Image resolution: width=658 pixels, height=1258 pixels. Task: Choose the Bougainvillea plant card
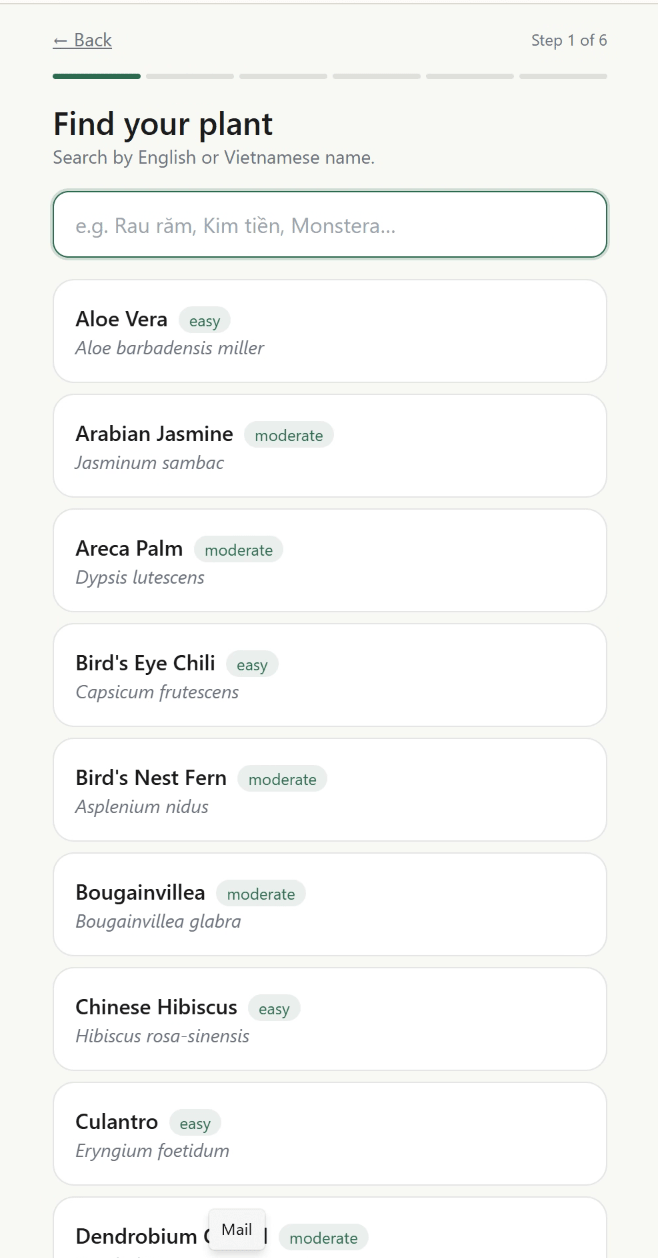(330, 904)
